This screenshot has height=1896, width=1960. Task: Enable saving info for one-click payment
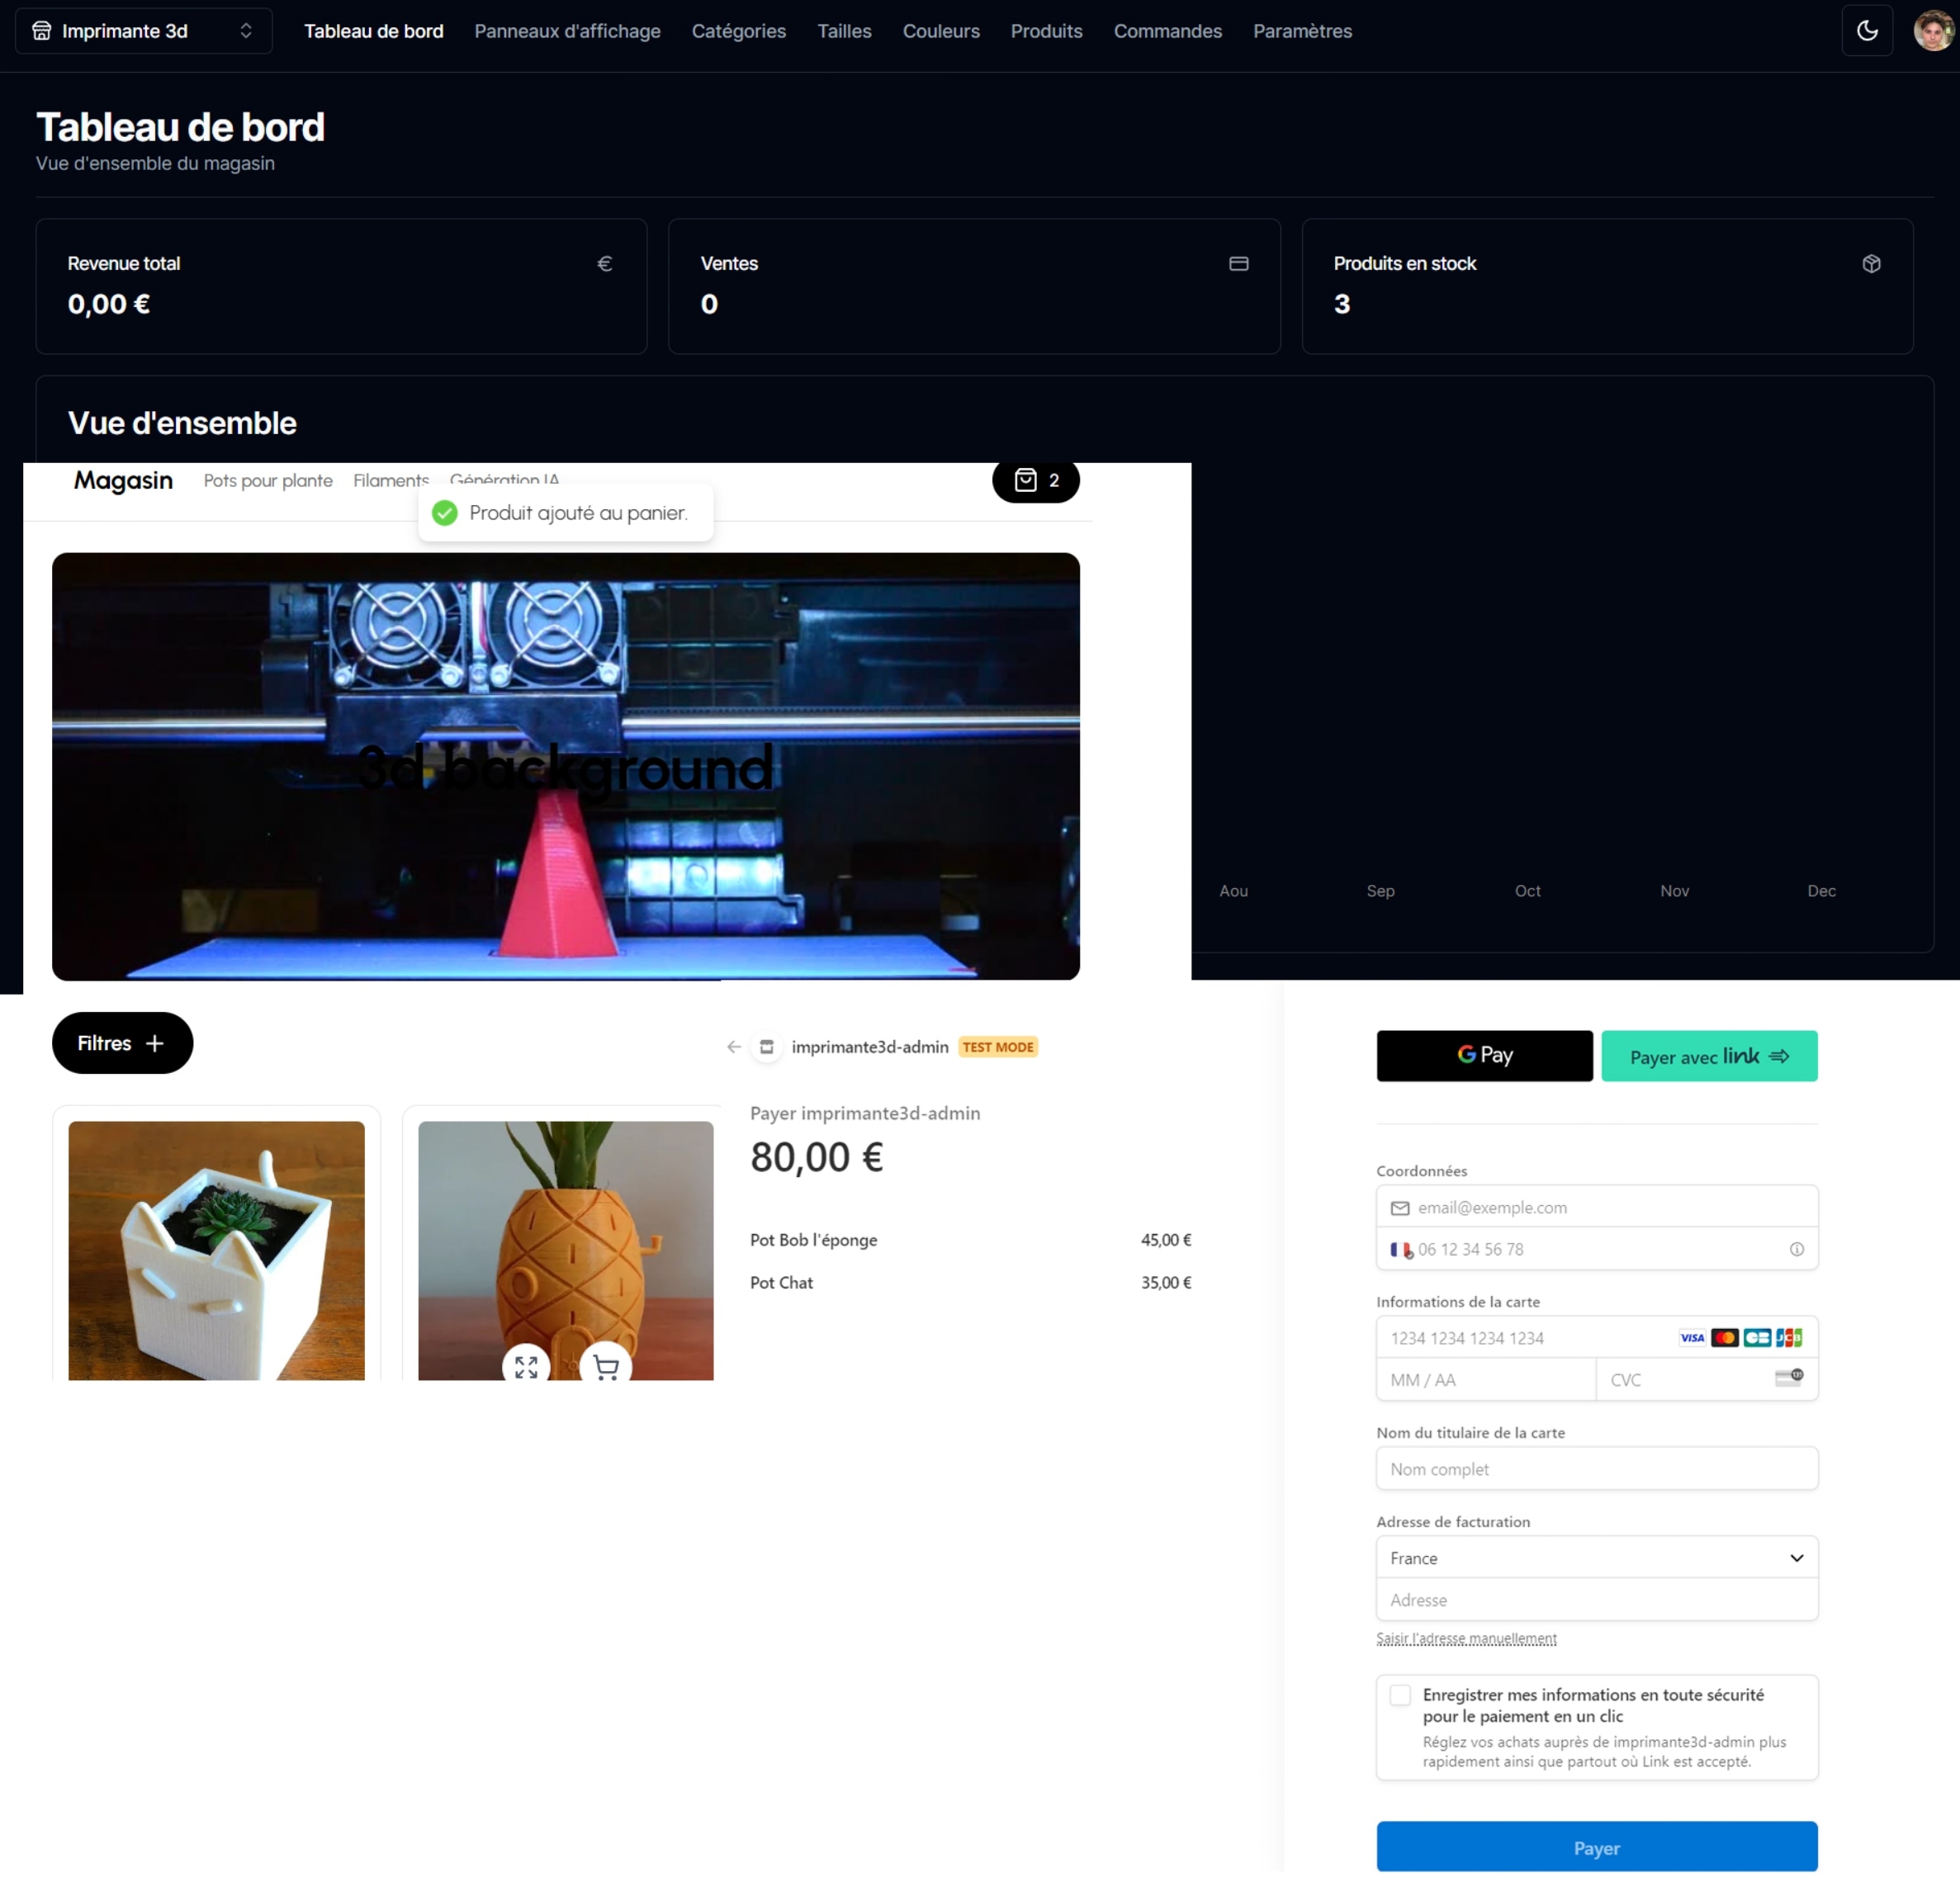click(x=1400, y=1695)
